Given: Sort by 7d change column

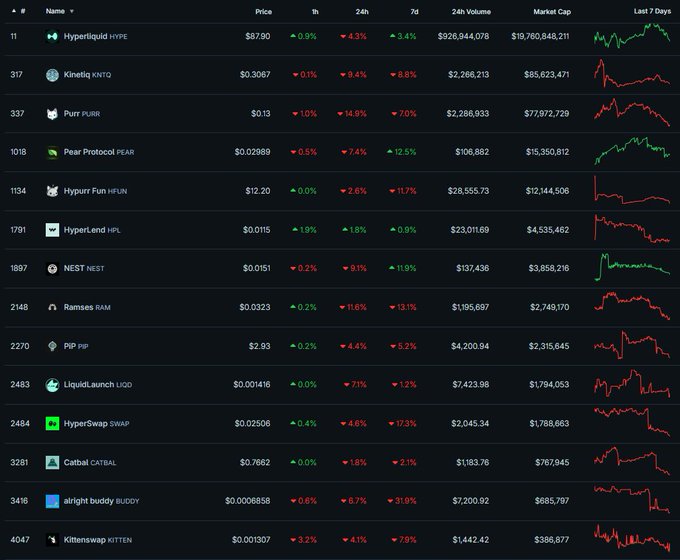Looking at the screenshot, I should point(414,12).
